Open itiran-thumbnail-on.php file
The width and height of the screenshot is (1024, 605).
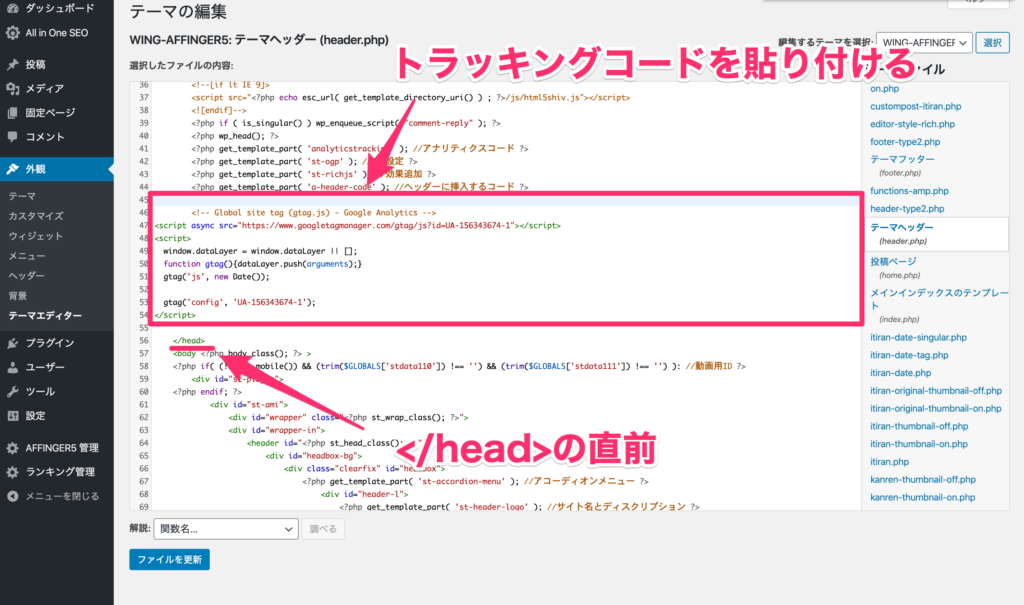click(x=919, y=443)
